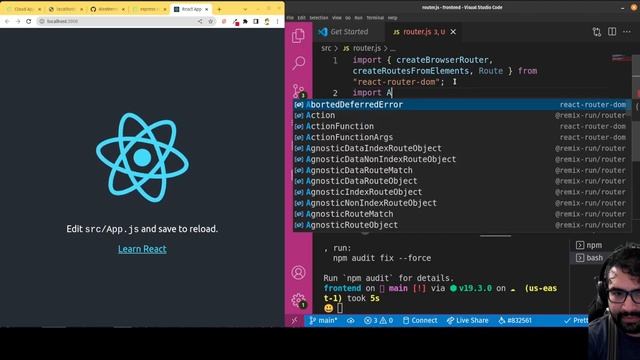Go back in Chrome
The image size is (640, 360).
point(7,21)
